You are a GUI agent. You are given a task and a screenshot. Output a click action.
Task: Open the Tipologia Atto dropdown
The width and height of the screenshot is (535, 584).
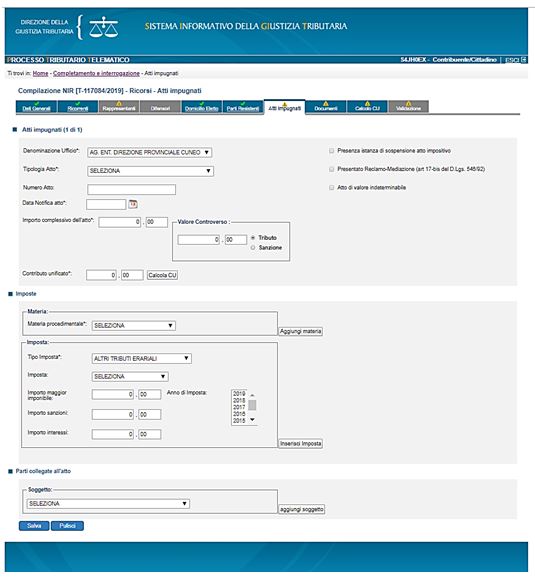[151, 171]
